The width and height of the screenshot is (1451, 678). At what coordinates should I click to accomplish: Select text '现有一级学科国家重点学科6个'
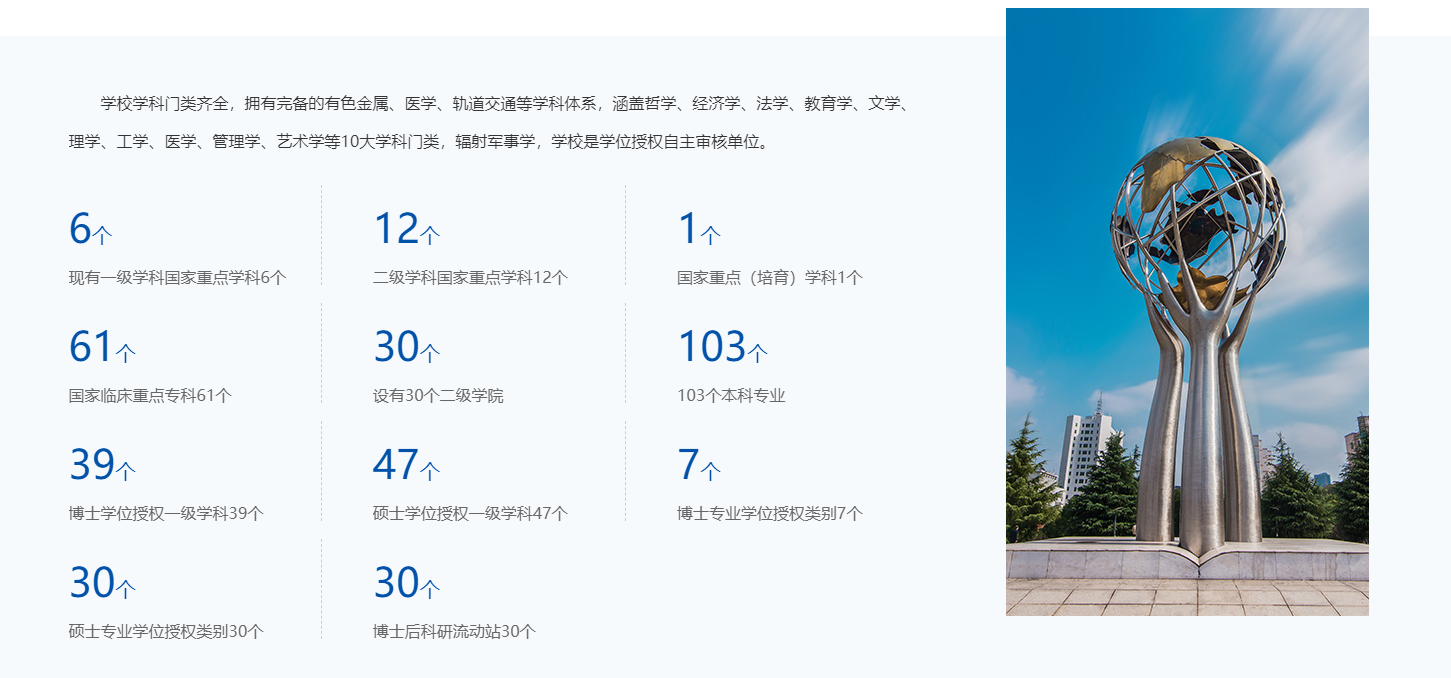177,278
